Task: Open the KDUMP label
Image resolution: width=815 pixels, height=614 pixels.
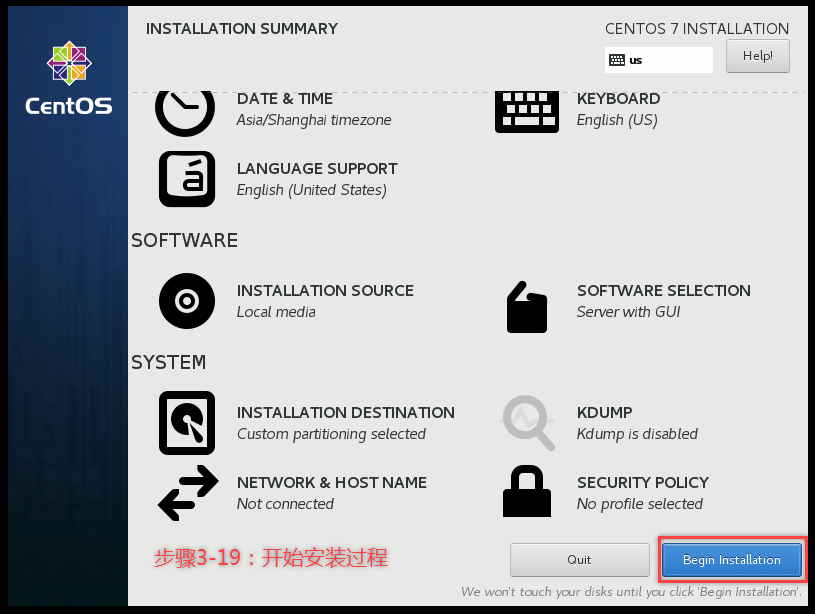Action: [x=604, y=413]
